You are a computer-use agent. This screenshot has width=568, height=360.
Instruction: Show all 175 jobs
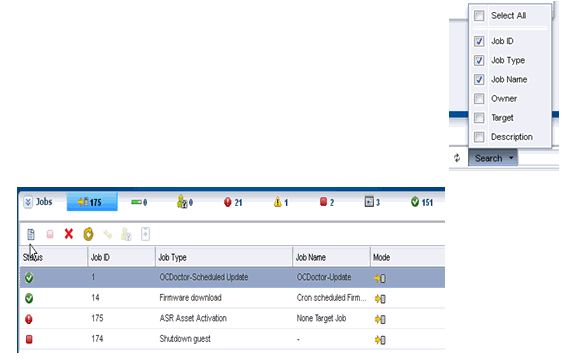[92, 202]
